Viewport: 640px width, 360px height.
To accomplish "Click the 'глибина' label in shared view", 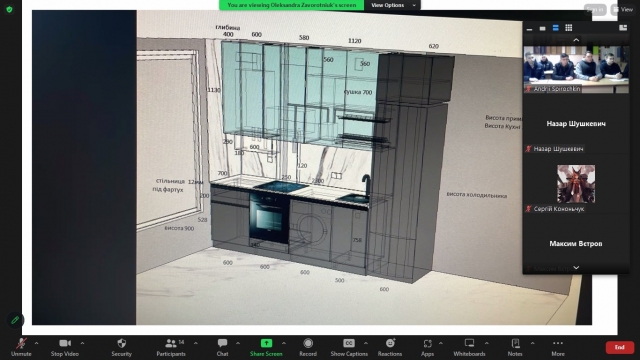I will (228, 27).
